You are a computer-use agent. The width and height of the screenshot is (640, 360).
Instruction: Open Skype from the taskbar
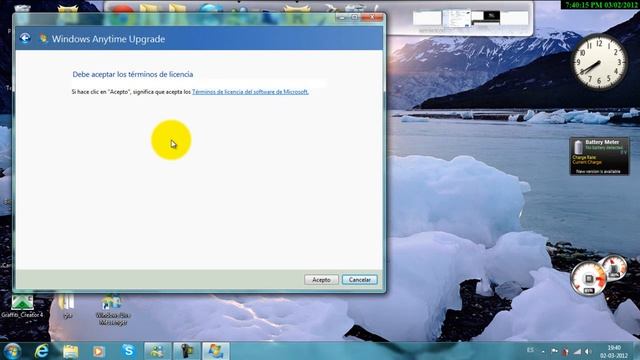[129, 351]
